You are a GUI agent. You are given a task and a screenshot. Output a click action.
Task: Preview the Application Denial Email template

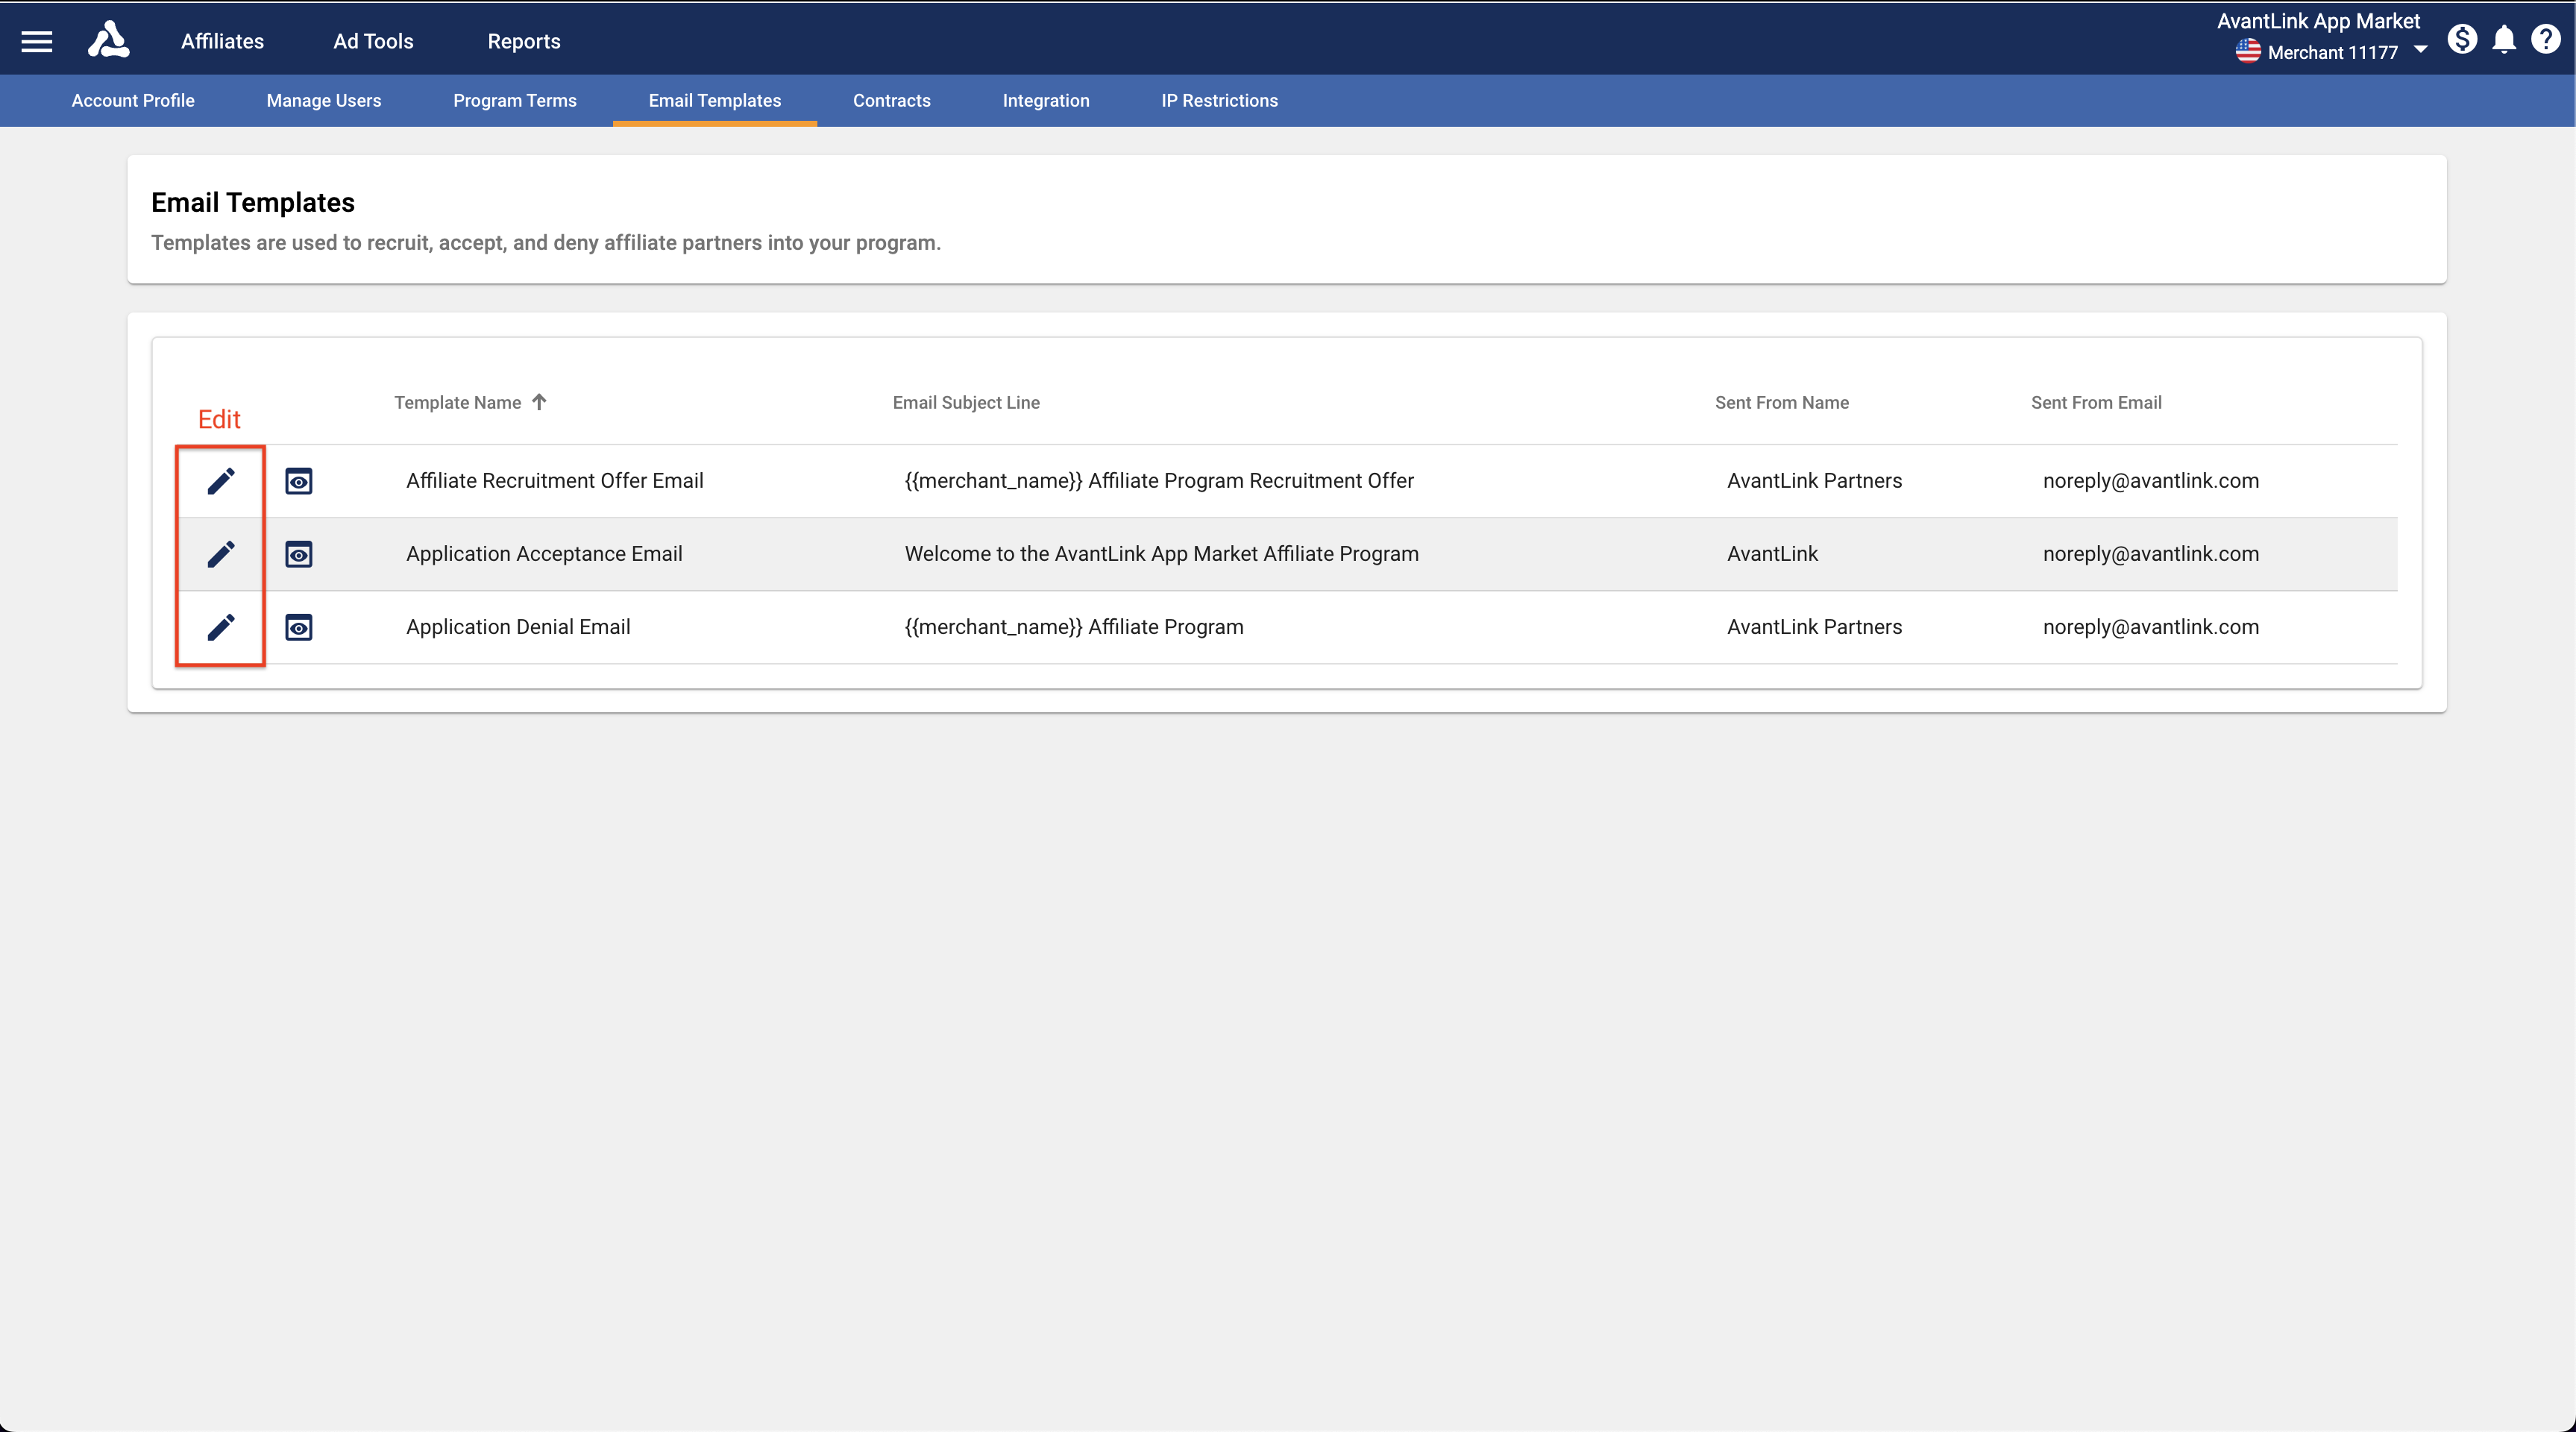pyautogui.click(x=299, y=627)
